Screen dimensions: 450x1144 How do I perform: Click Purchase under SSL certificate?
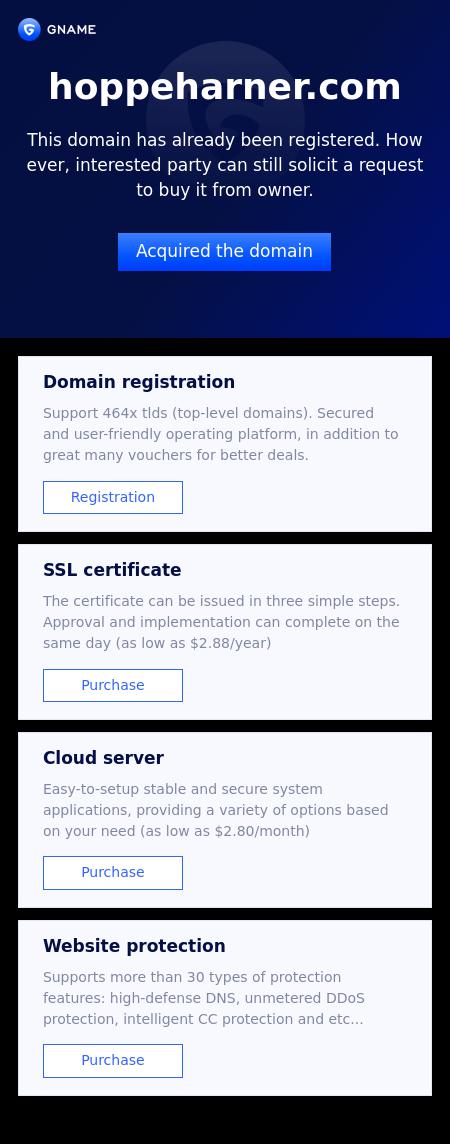click(x=113, y=685)
